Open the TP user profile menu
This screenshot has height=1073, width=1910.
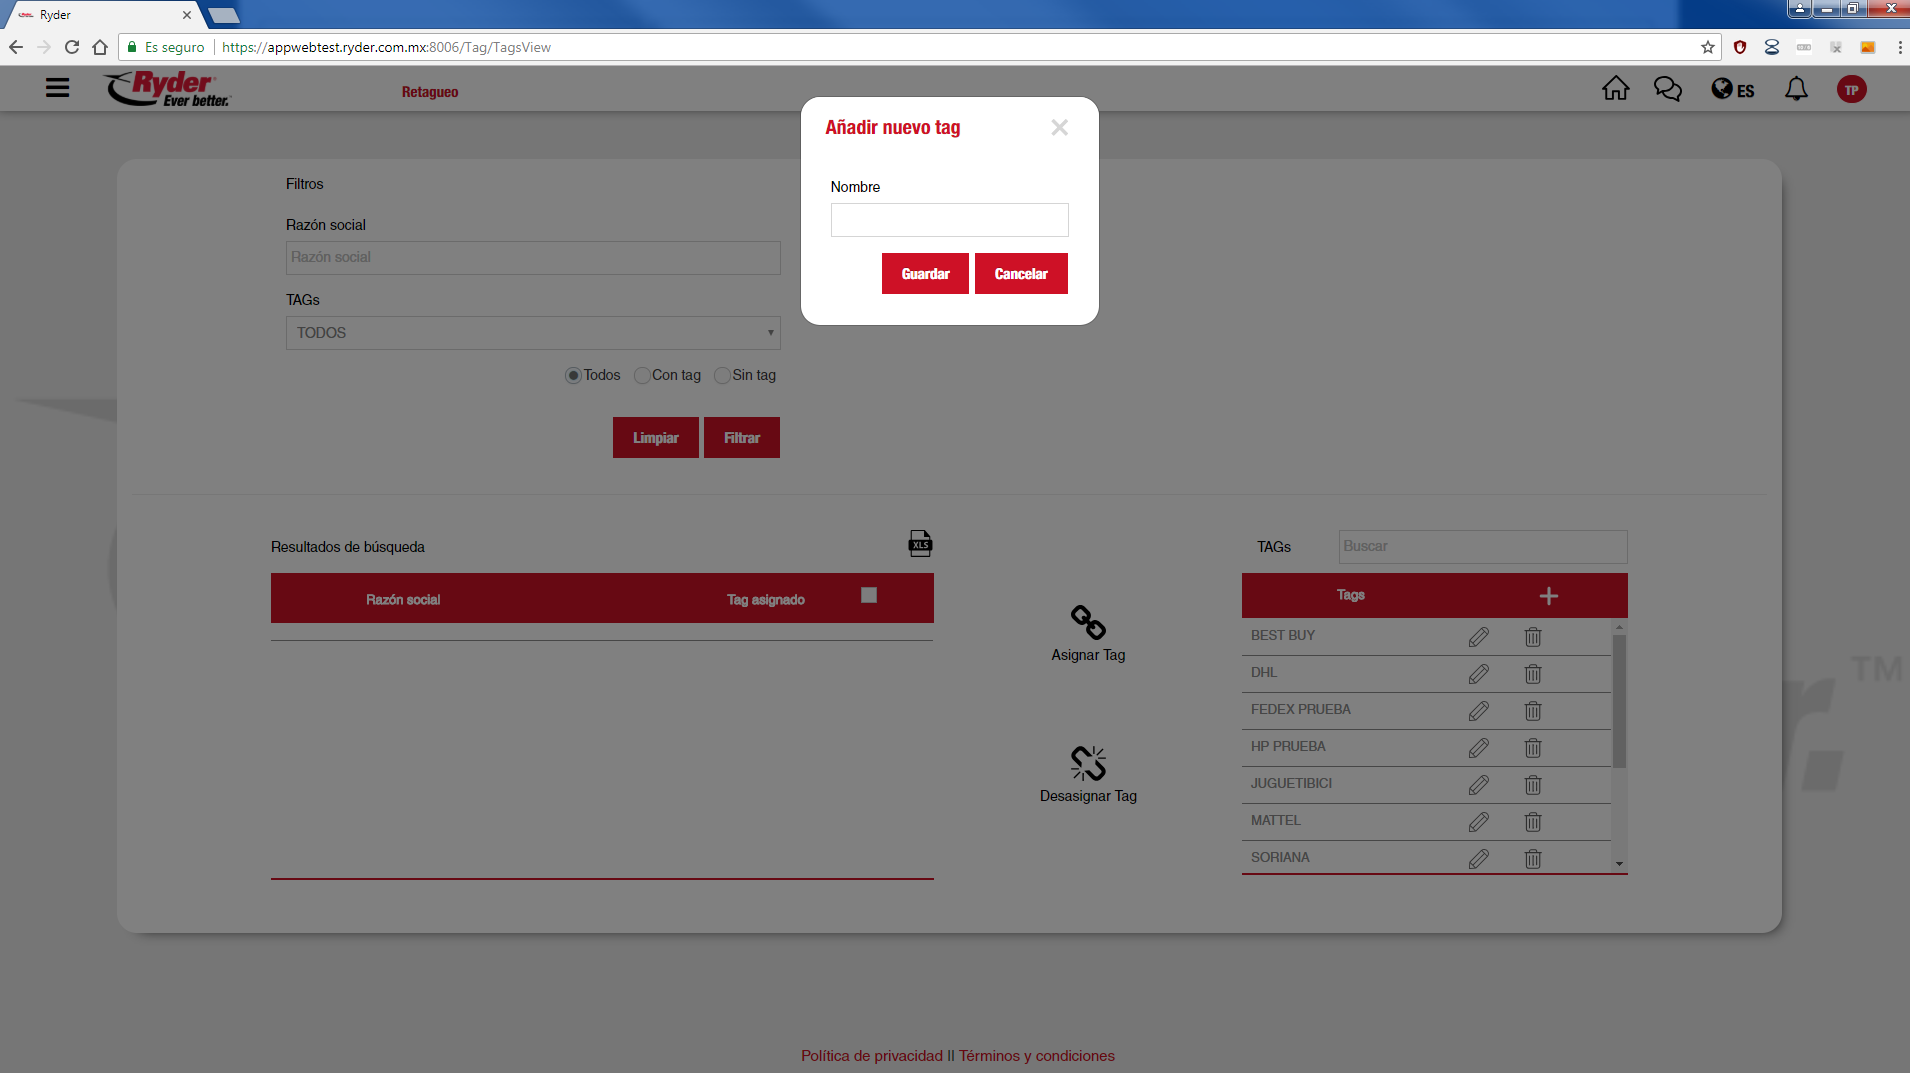[x=1851, y=90]
